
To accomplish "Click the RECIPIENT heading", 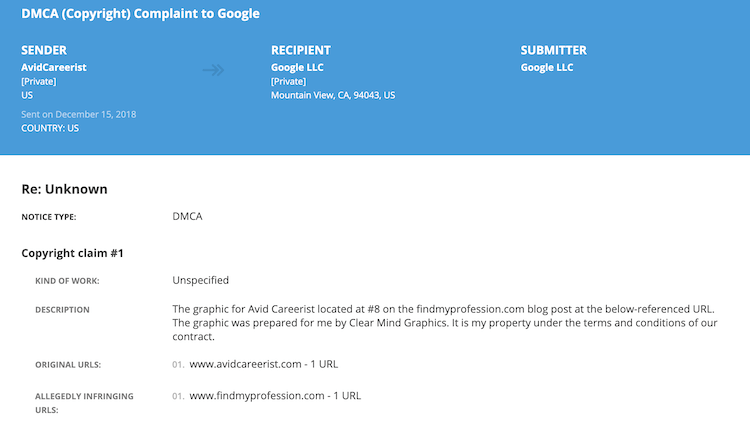I will 301,50.
